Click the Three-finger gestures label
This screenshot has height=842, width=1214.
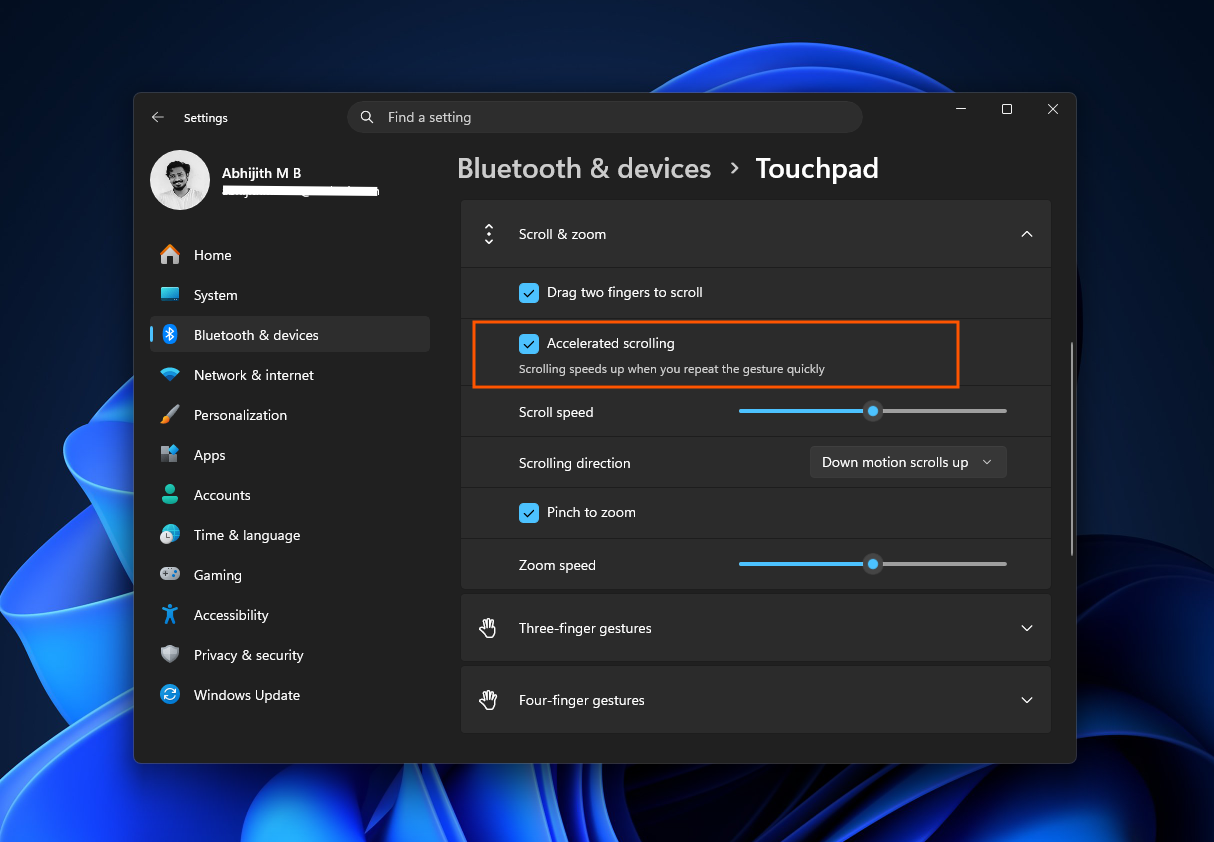pyautogui.click(x=585, y=628)
